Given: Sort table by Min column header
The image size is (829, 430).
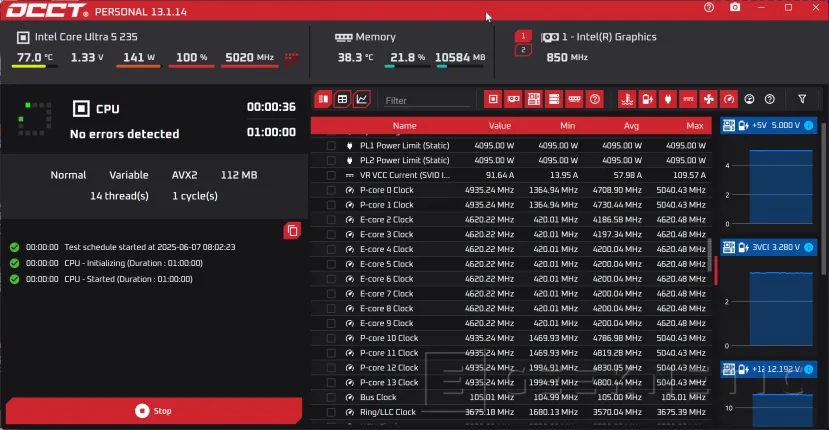Looking at the screenshot, I should (x=567, y=126).
